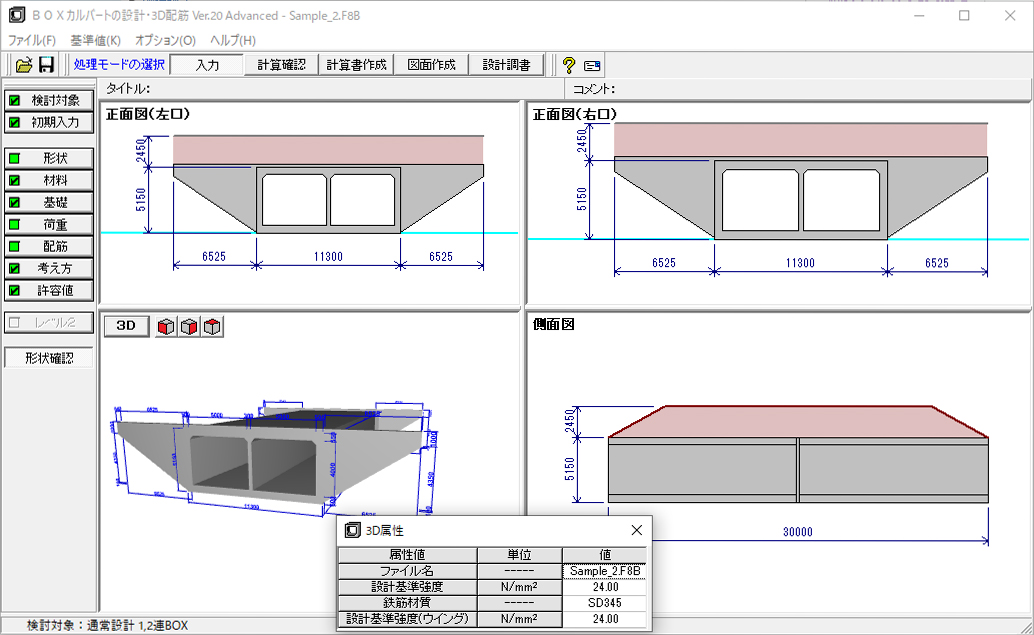Open the ファイル(F) menu

pos(32,40)
